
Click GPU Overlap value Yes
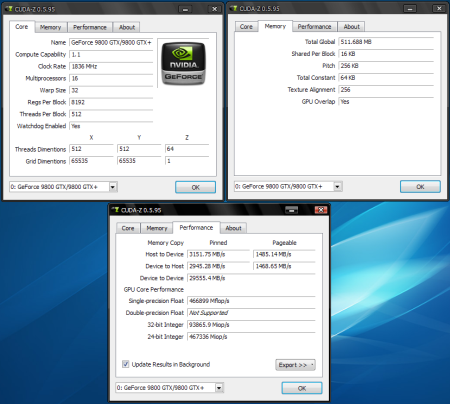click(x=386, y=102)
